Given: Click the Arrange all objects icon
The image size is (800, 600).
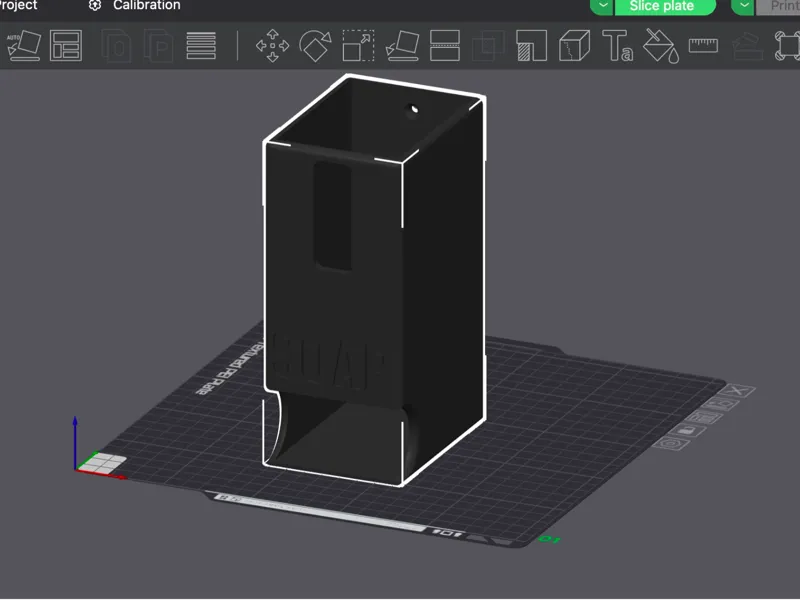Looking at the screenshot, I should click(66, 45).
